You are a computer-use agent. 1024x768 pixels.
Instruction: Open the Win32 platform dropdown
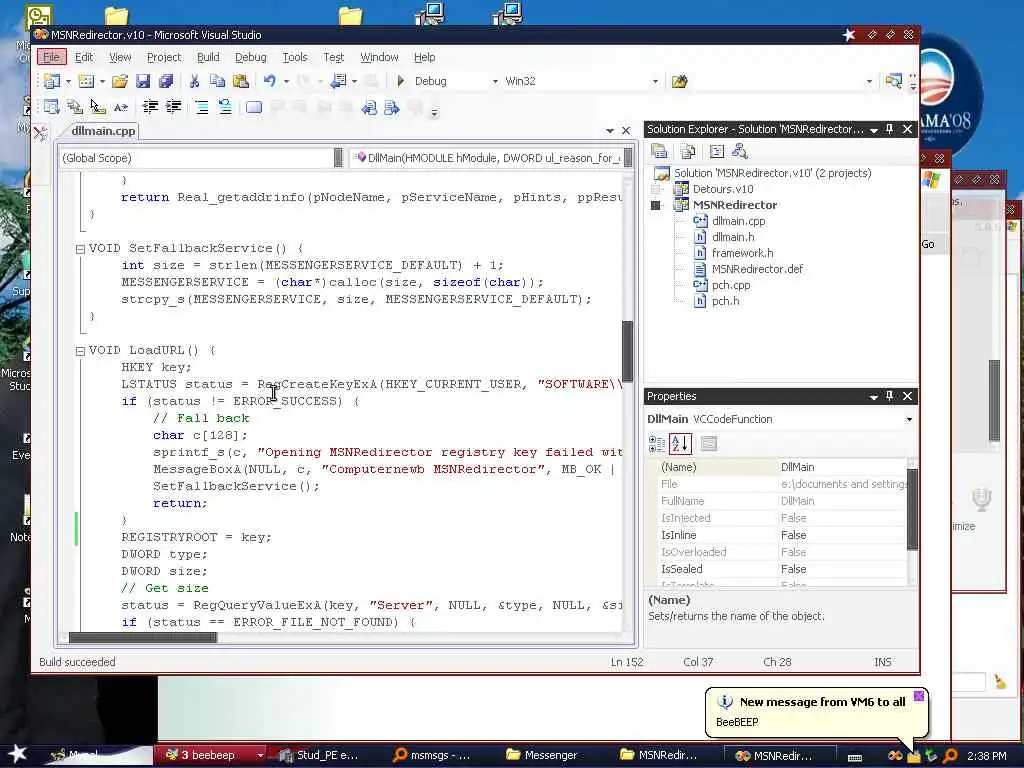tap(655, 82)
